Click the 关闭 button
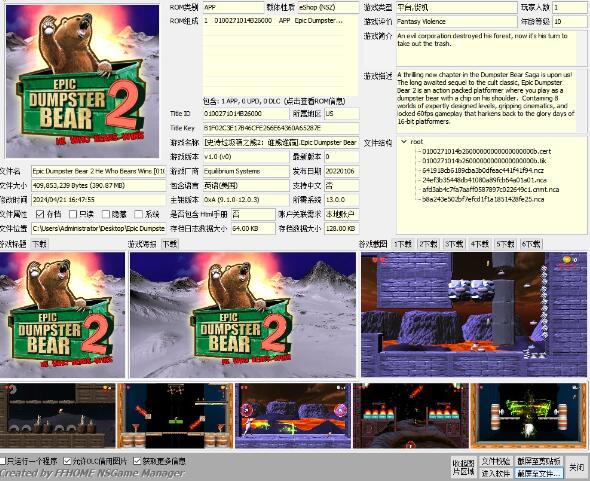 (x=576, y=467)
